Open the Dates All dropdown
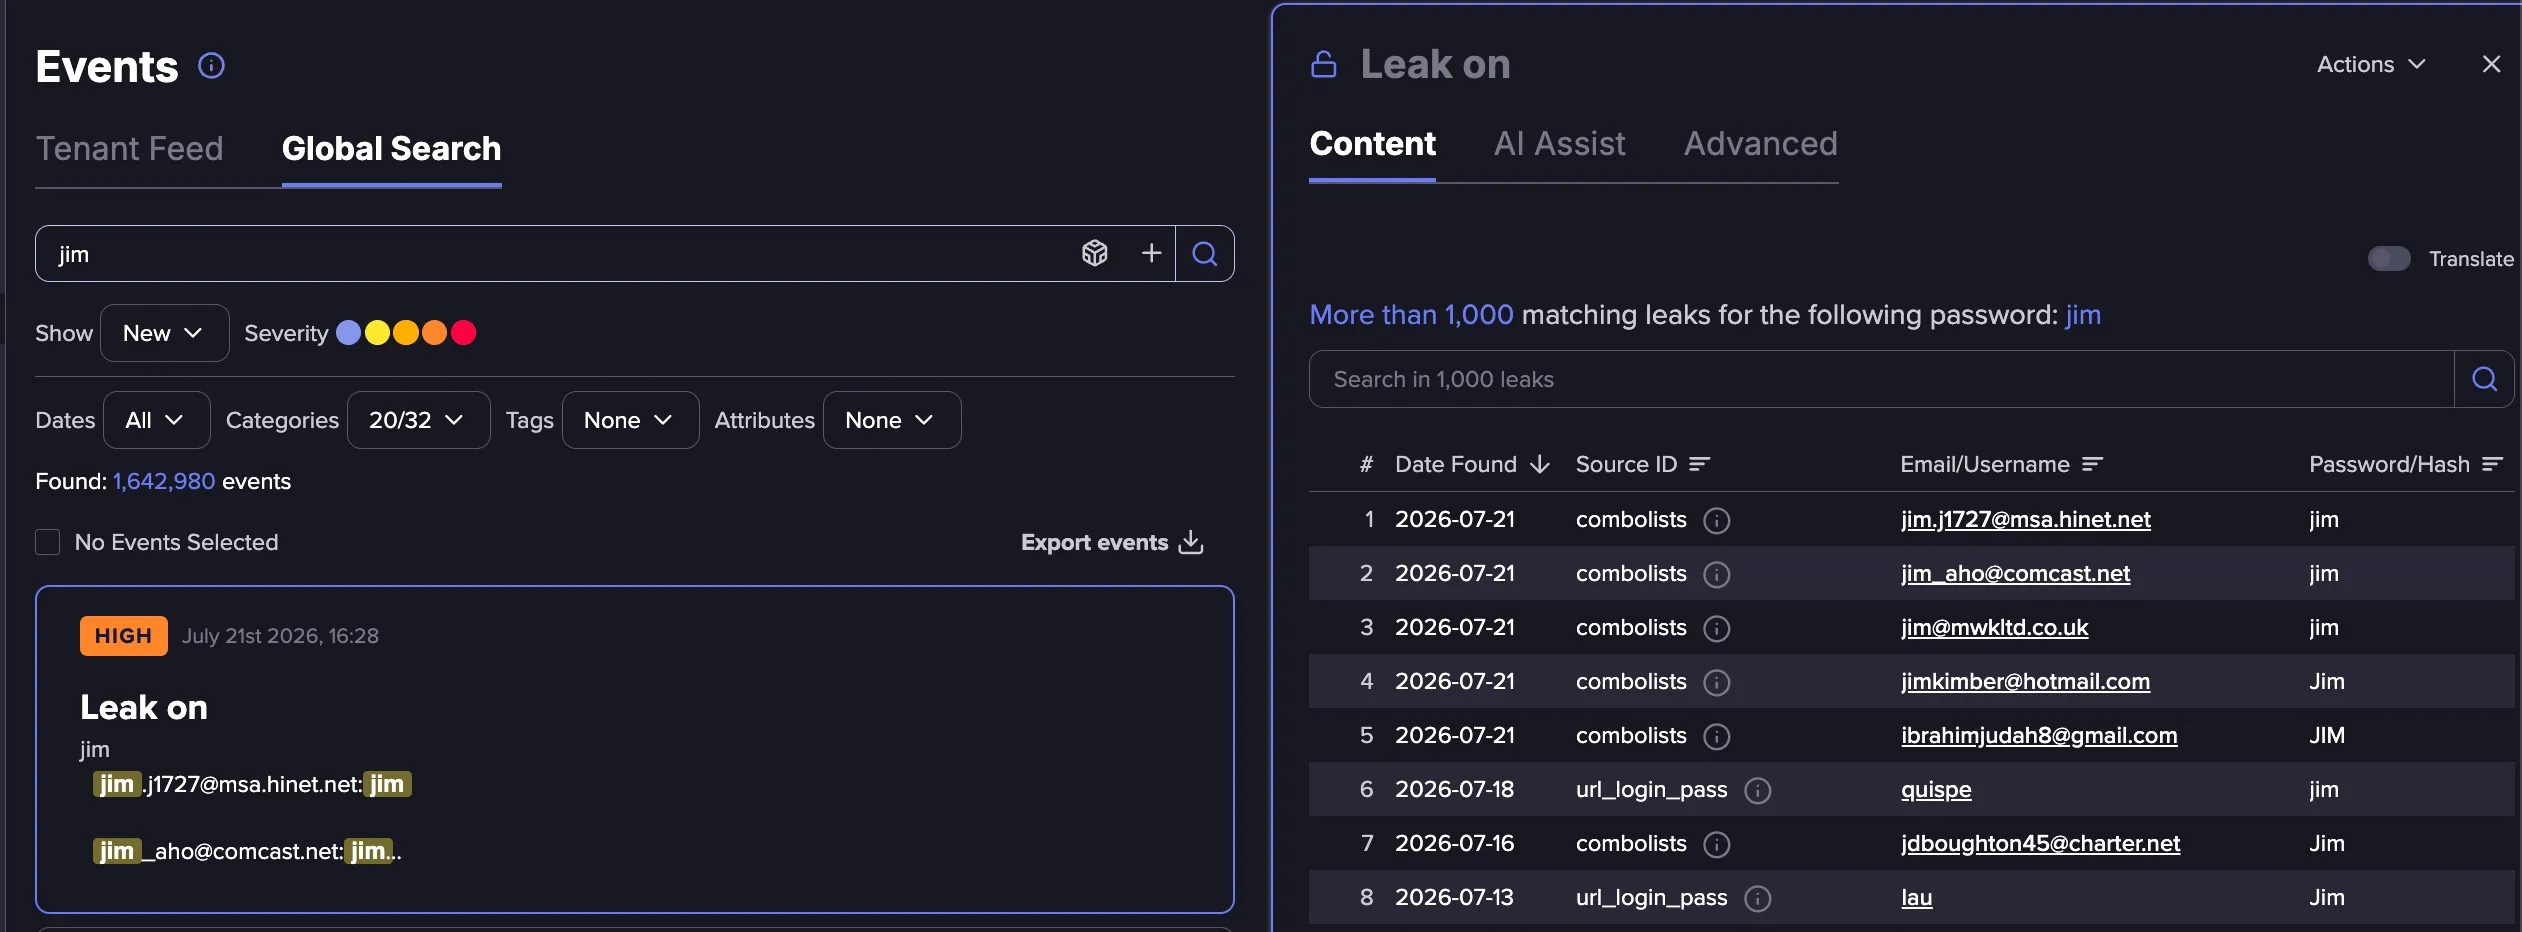The height and width of the screenshot is (932, 2522). pyautogui.click(x=156, y=420)
